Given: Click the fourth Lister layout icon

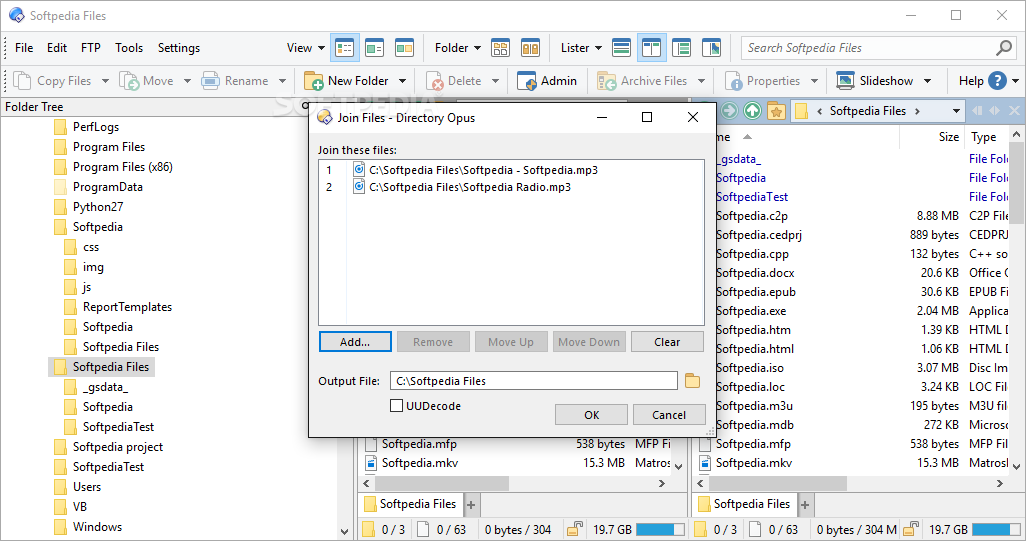Looking at the screenshot, I should point(711,48).
